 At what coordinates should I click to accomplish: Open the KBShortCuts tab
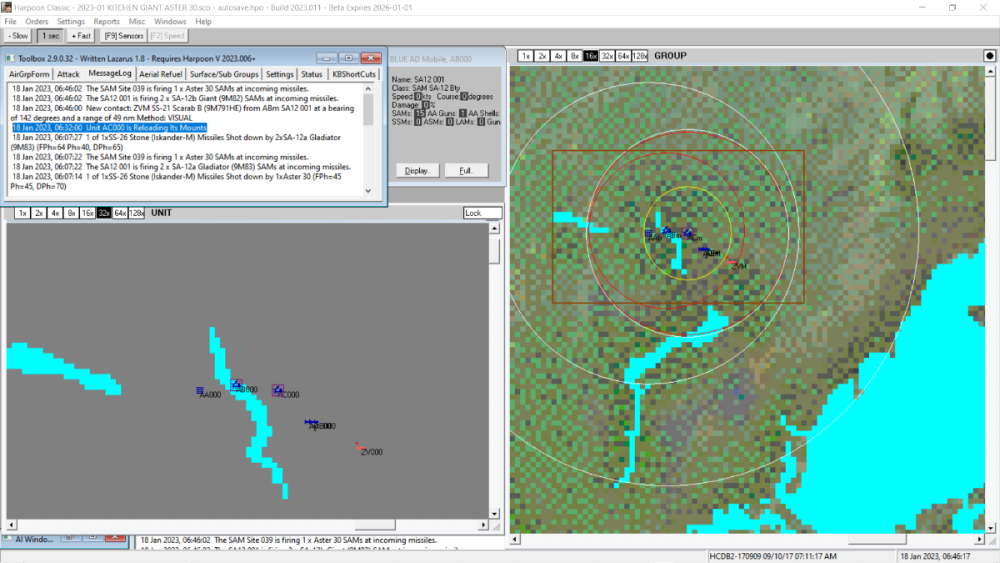tap(354, 74)
